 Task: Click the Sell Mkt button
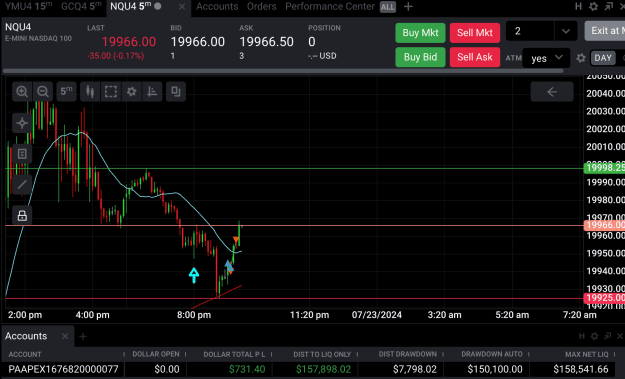click(x=475, y=33)
